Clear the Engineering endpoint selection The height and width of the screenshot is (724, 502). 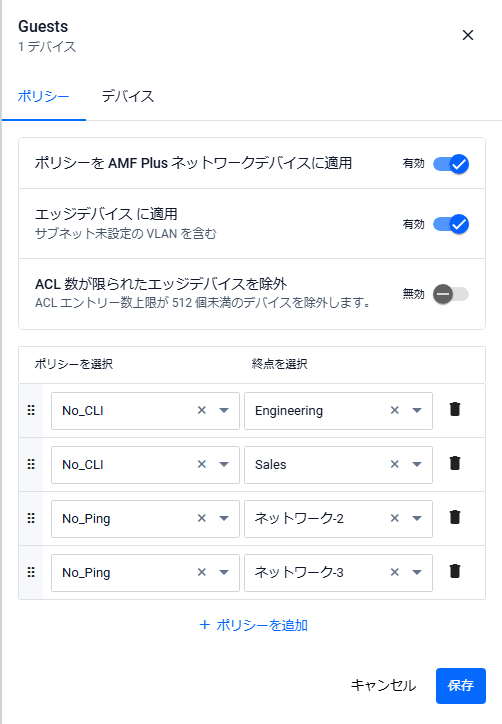(394, 410)
